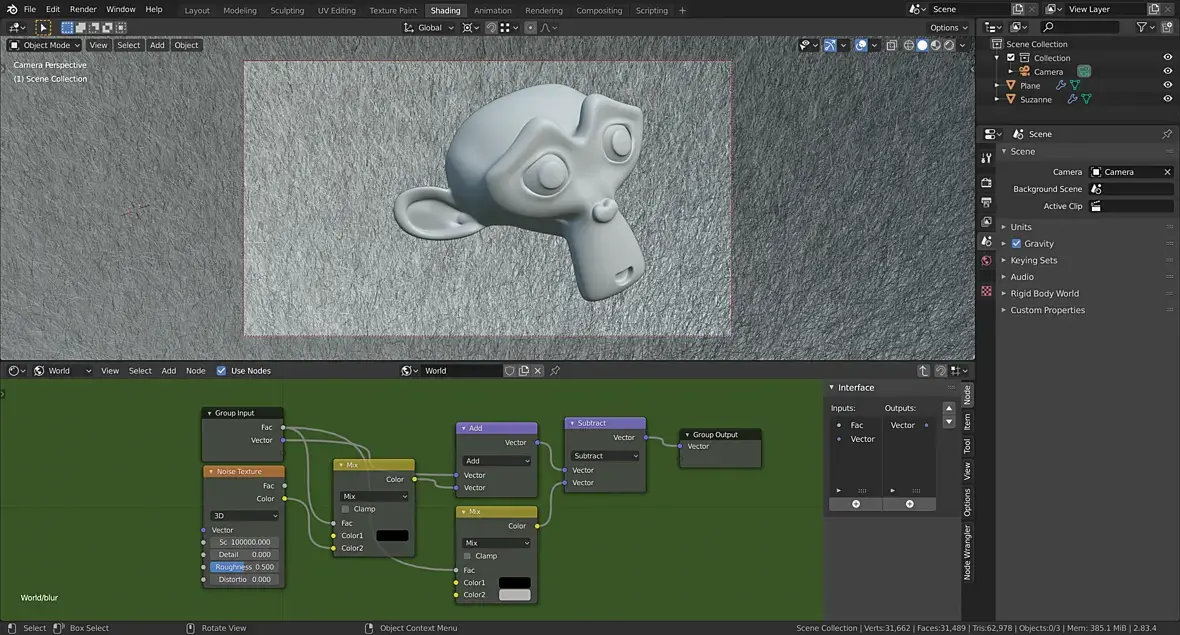1180x635 pixels.
Task: Expand the Rigid Body World panel
Action: click(x=1044, y=294)
